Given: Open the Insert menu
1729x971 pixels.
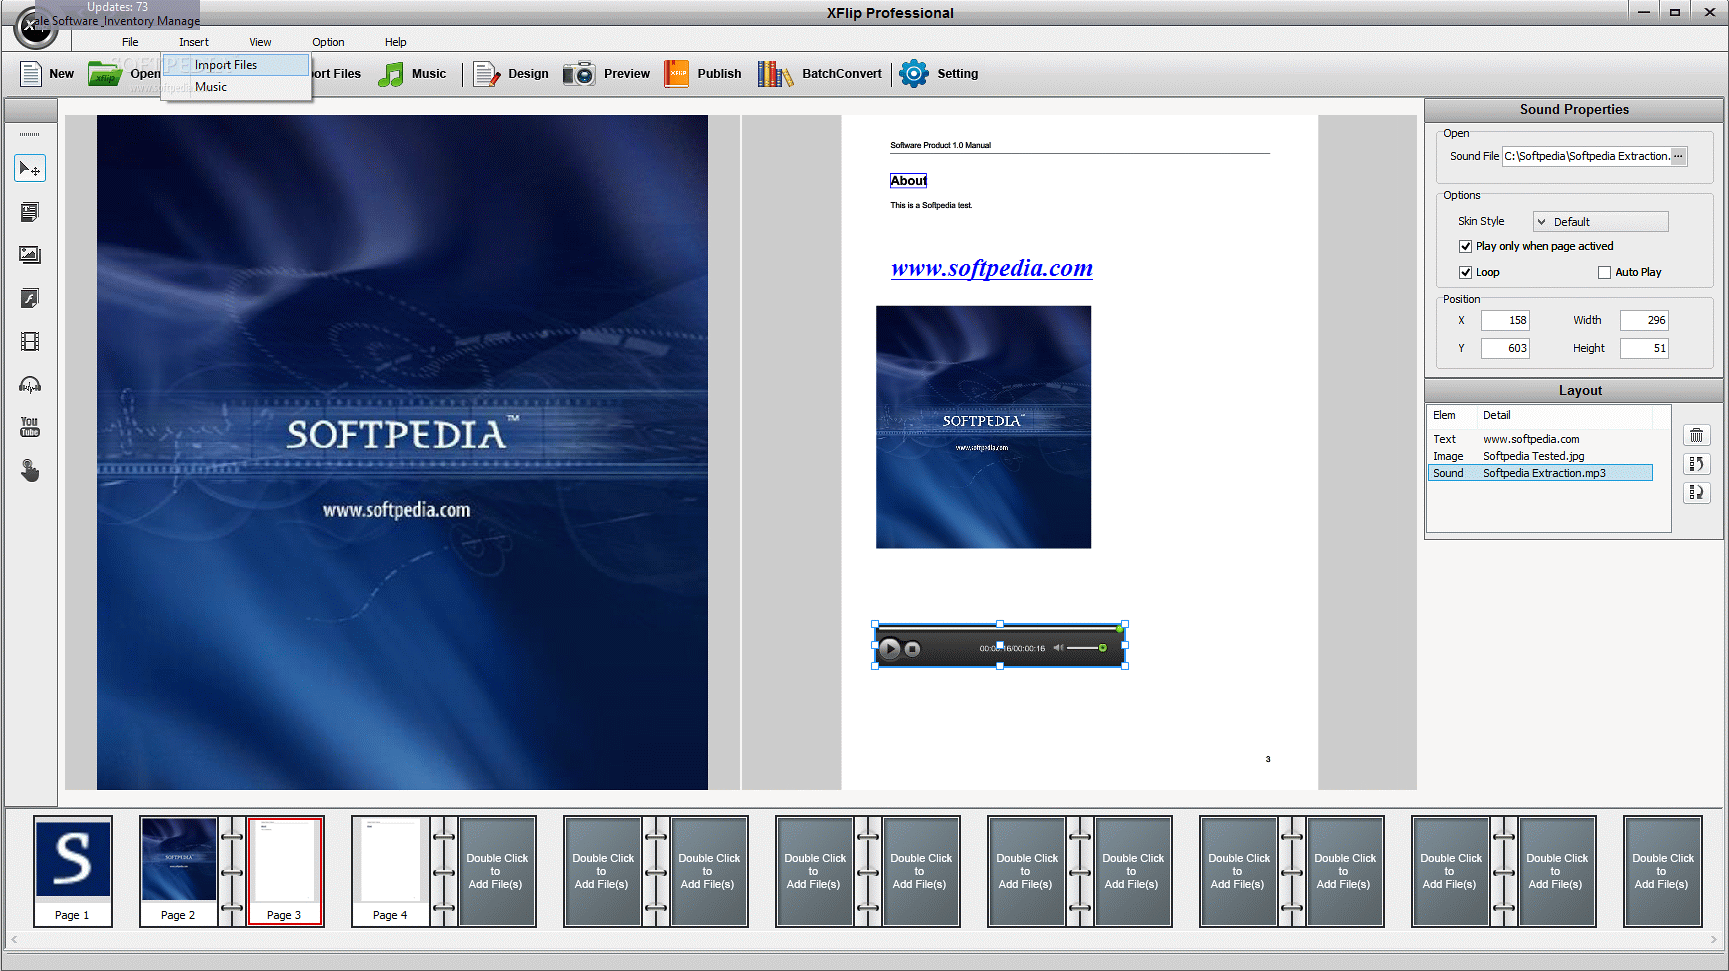Looking at the screenshot, I should click(194, 42).
